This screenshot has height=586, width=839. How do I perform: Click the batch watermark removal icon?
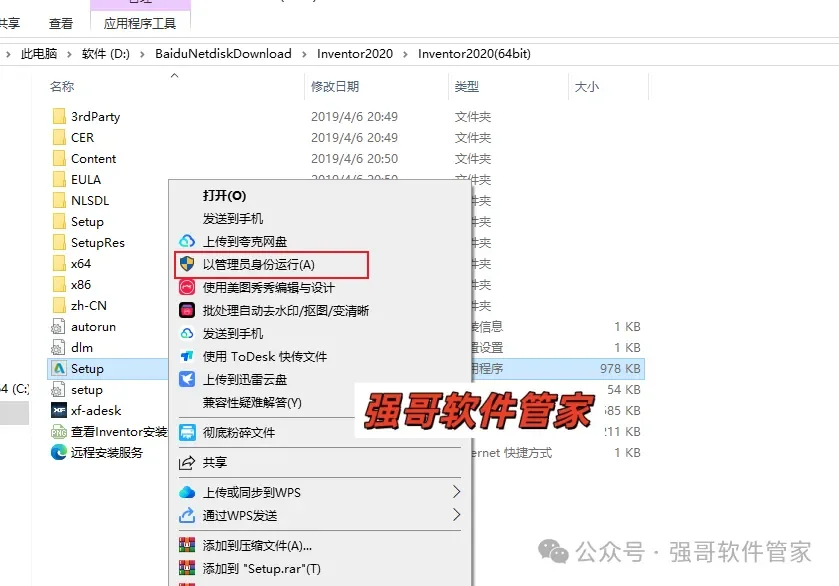(187, 310)
